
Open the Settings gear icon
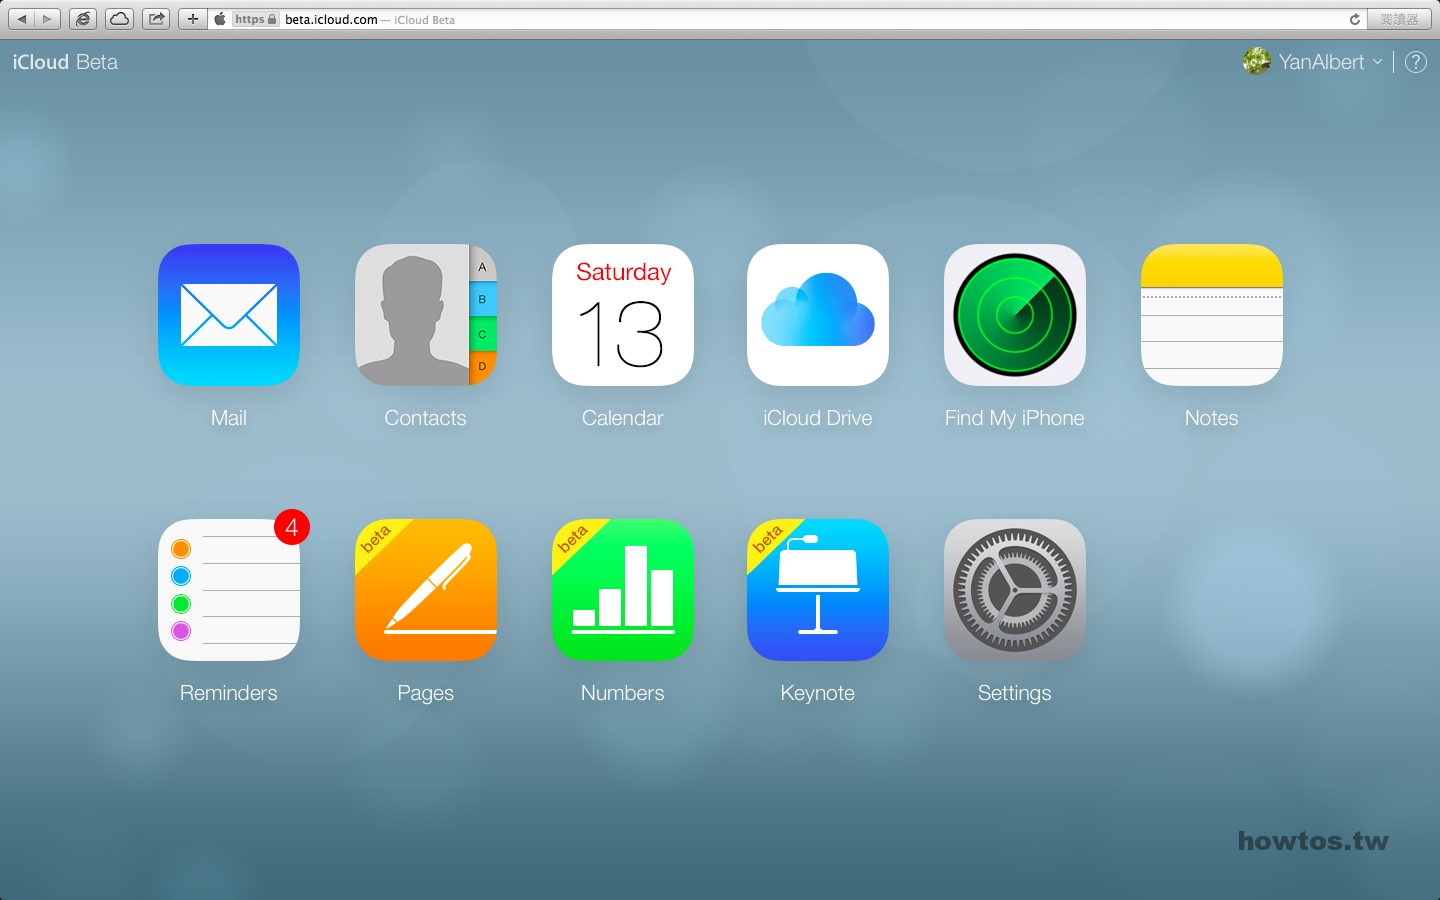pos(1015,590)
